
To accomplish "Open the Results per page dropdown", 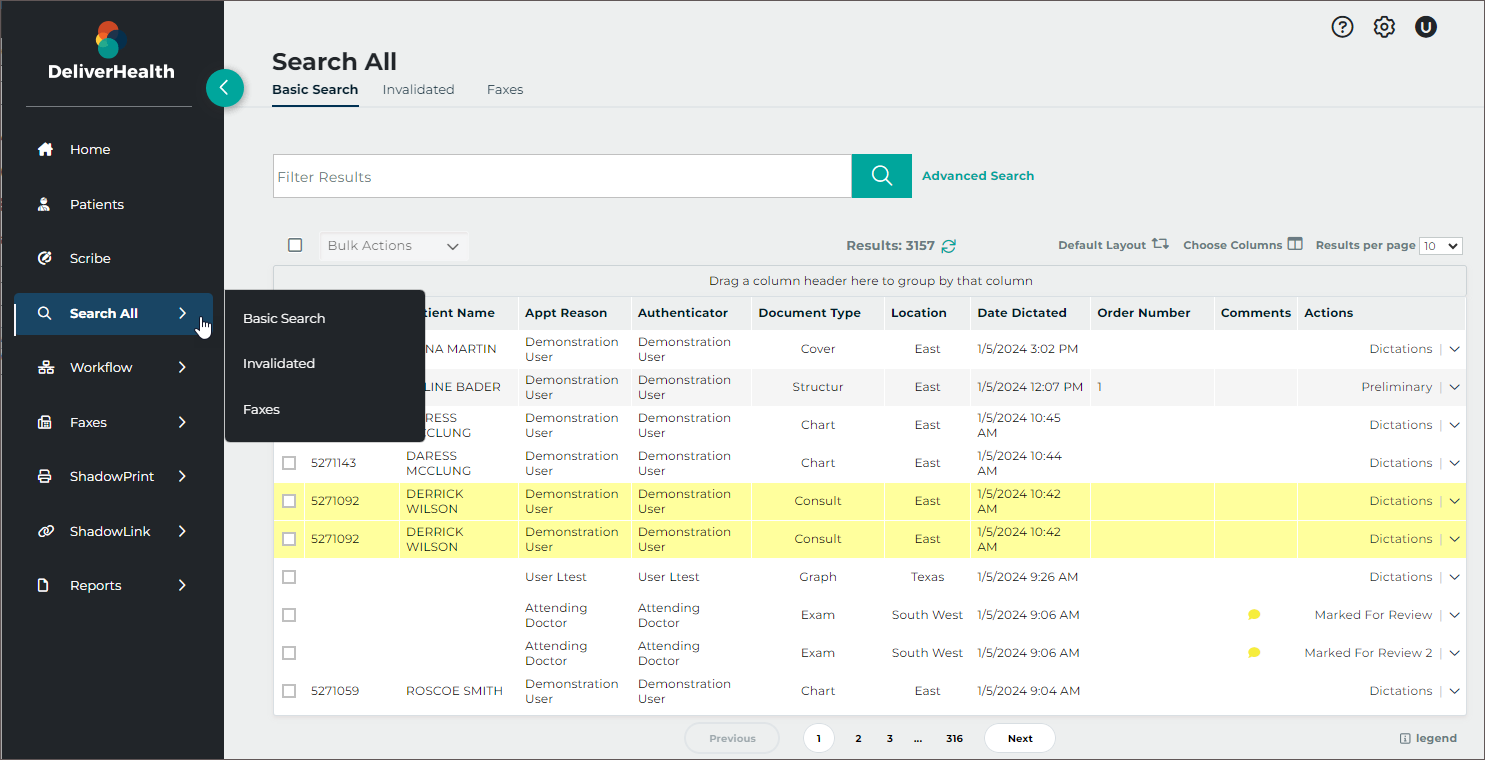I will (1440, 246).
